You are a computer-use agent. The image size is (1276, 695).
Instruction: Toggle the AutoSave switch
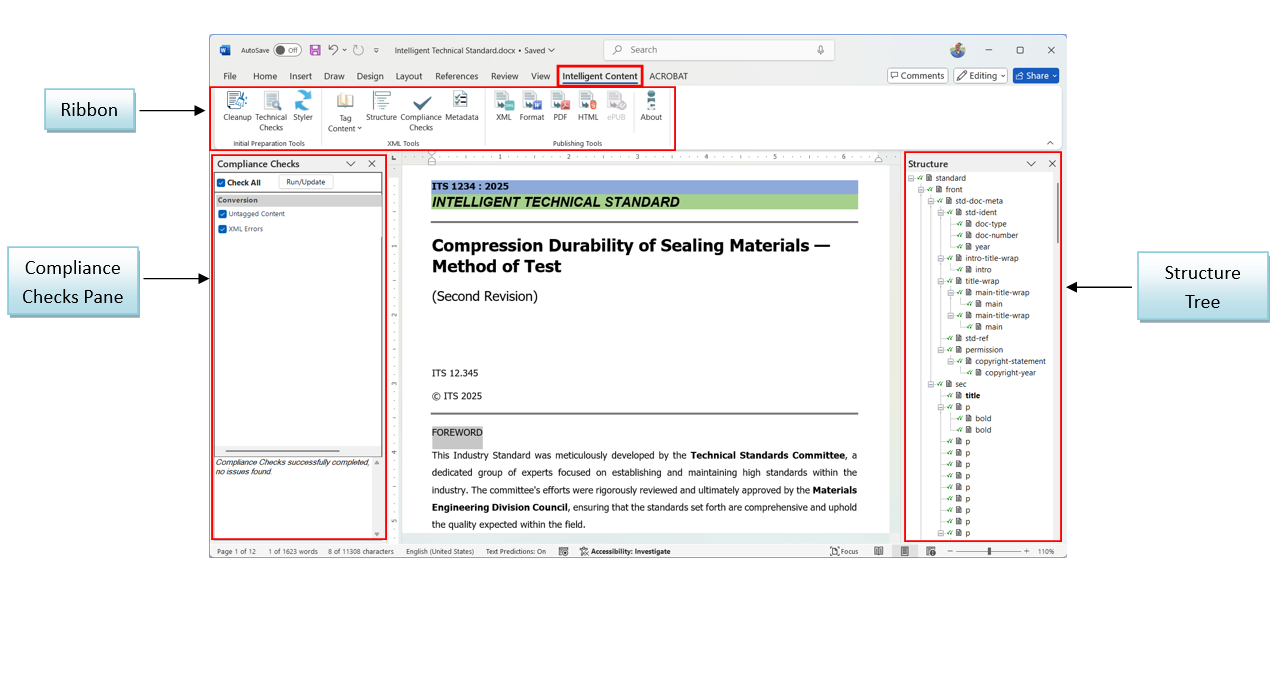pyautogui.click(x=287, y=50)
